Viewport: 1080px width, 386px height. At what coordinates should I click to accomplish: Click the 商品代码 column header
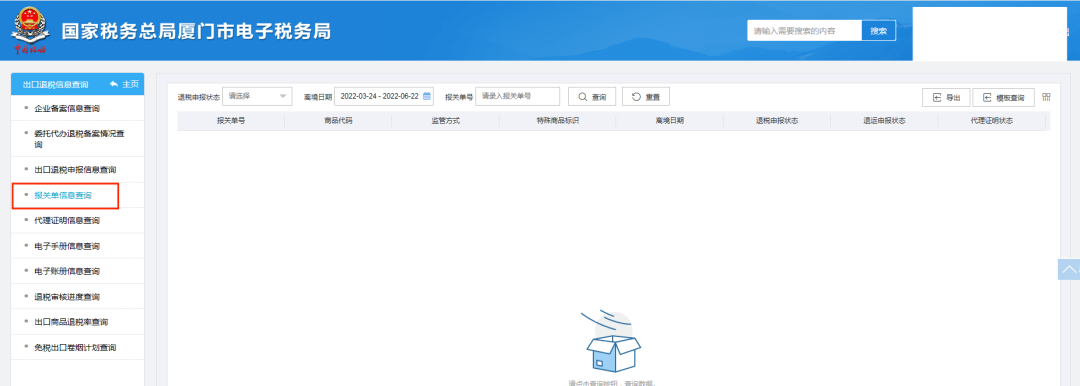tap(338, 121)
